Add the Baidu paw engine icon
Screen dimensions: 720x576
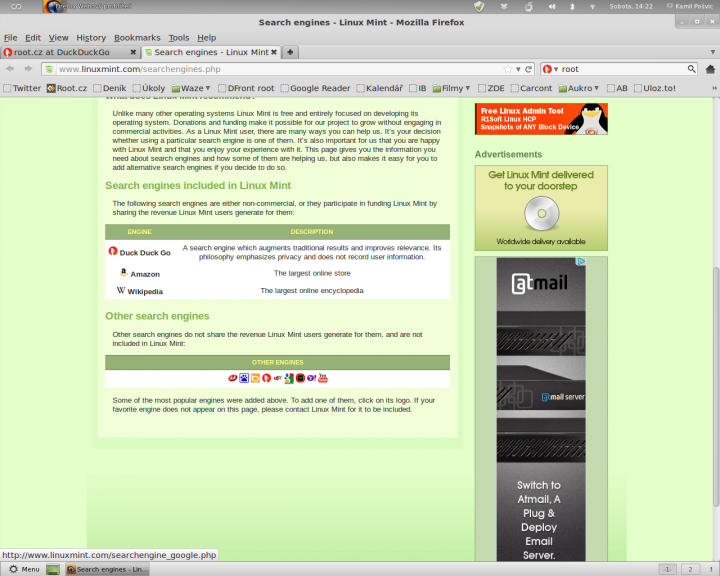[x=244, y=378]
